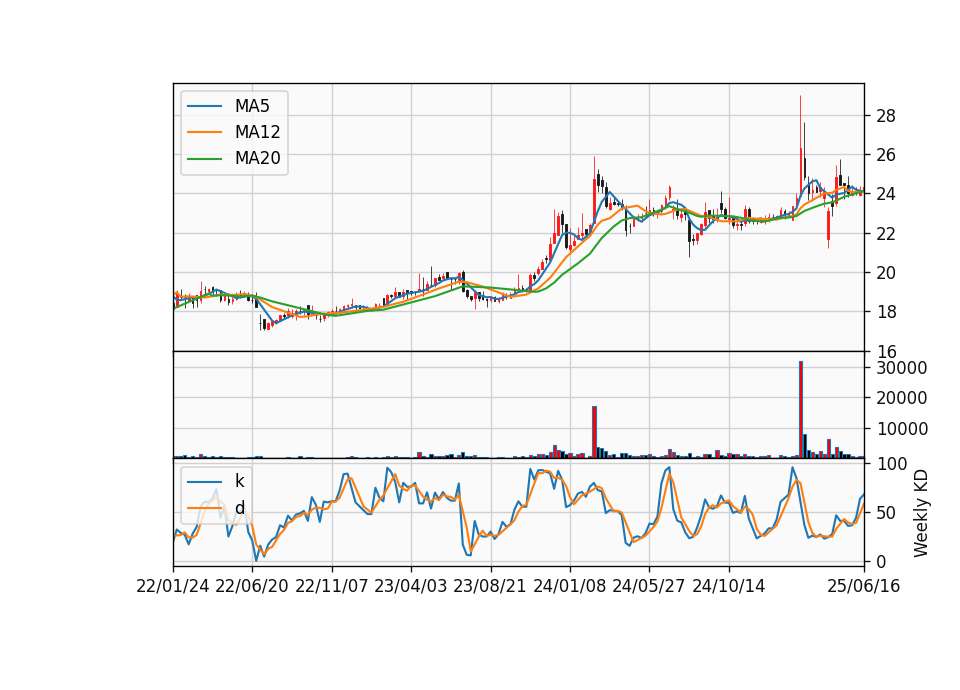The width and height of the screenshot is (960, 690).
Task: Click the price axis value 26
Action: click(x=886, y=155)
